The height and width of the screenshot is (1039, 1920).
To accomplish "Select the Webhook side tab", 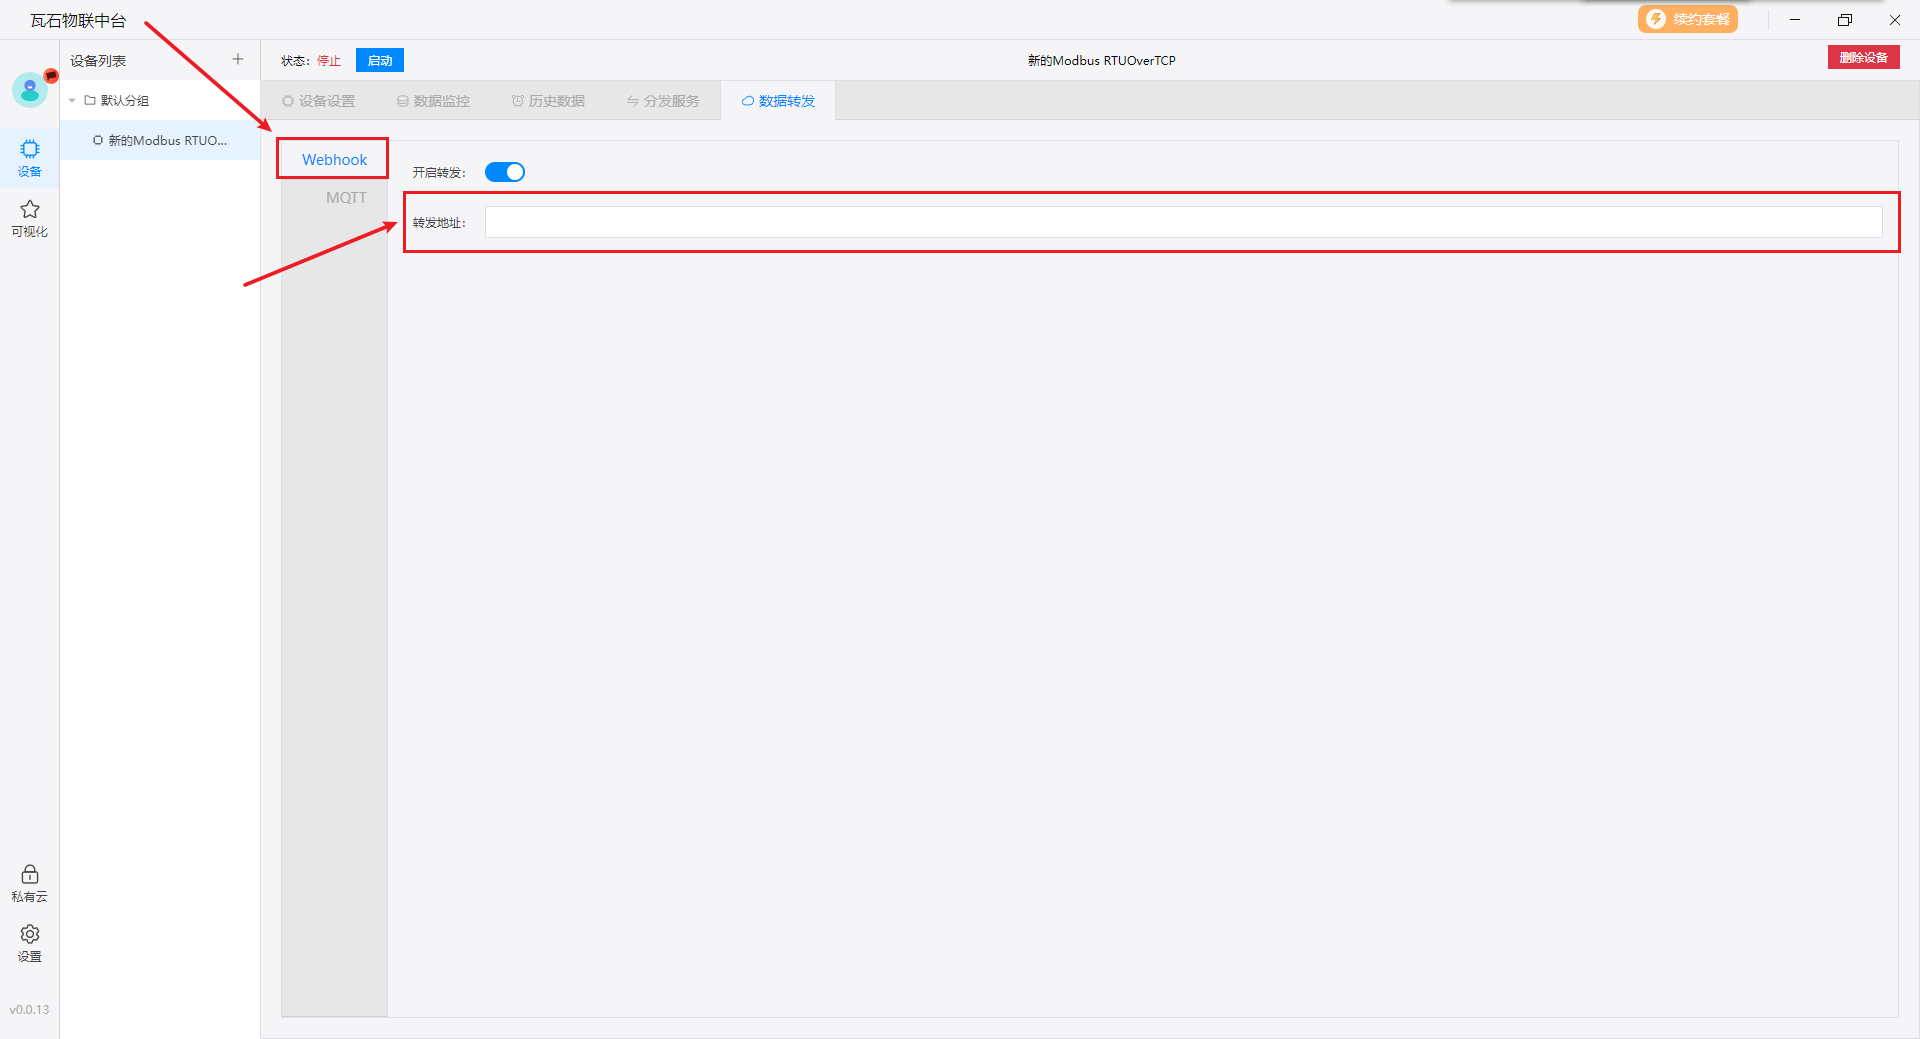I will pos(334,159).
